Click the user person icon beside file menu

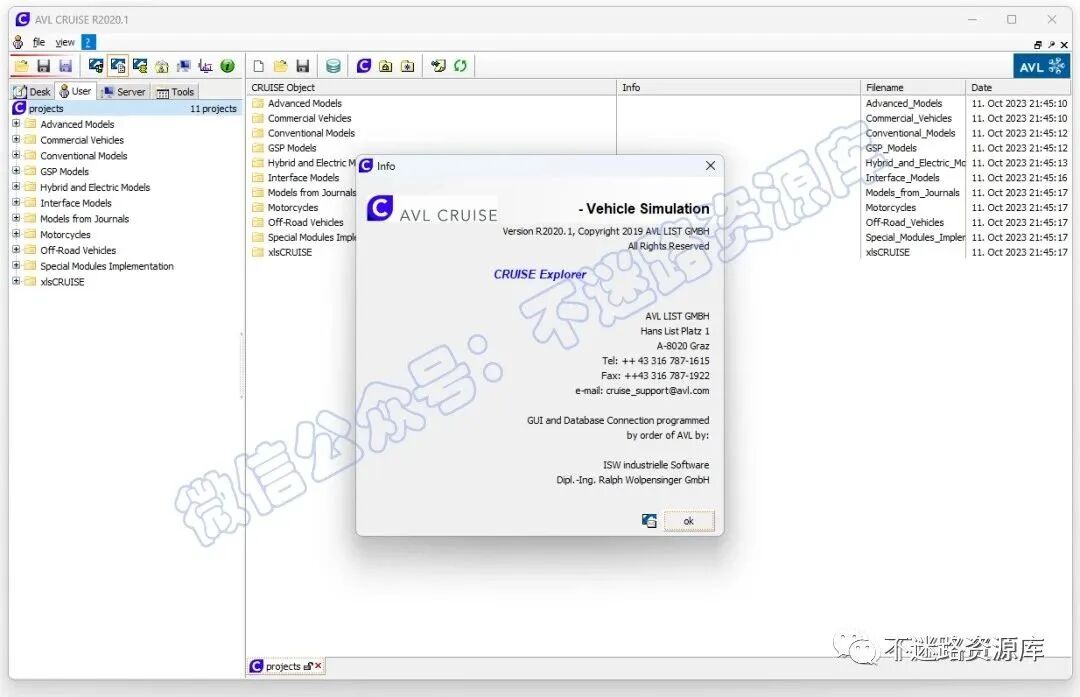[18, 42]
